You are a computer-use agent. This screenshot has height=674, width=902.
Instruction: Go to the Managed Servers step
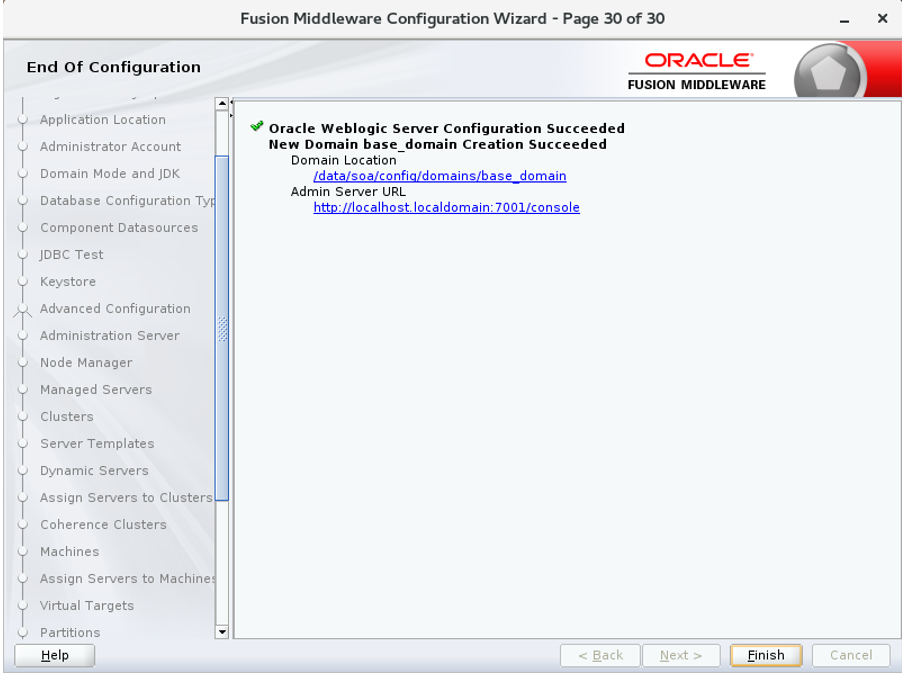pos(95,390)
